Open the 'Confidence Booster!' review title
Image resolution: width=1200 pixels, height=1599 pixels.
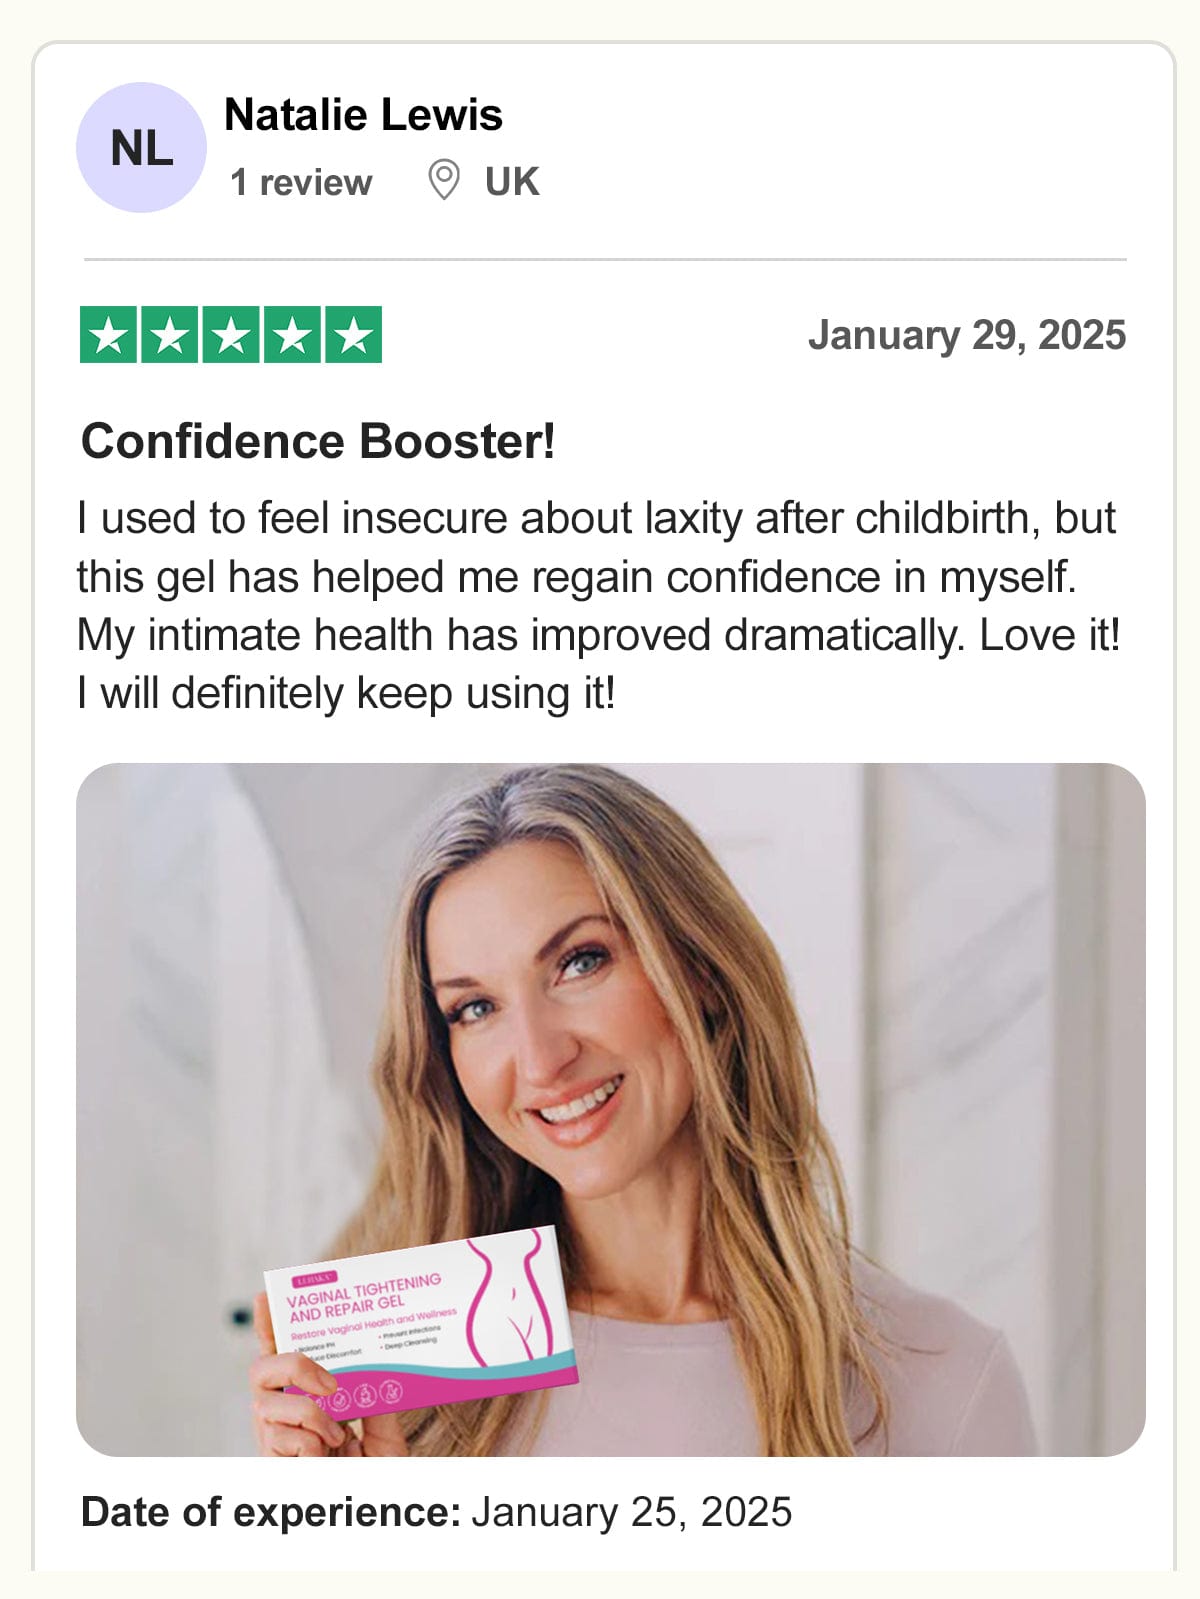click(x=318, y=441)
